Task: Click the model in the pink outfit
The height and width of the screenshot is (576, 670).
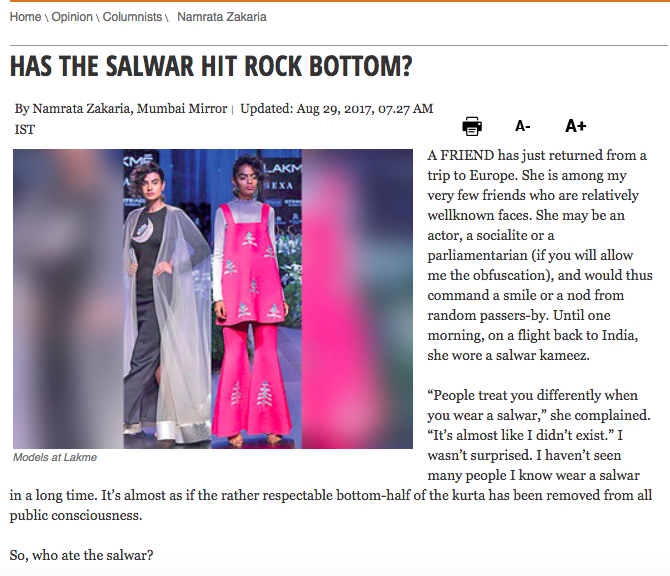Action: pyautogui.click(x=251, y=299)
